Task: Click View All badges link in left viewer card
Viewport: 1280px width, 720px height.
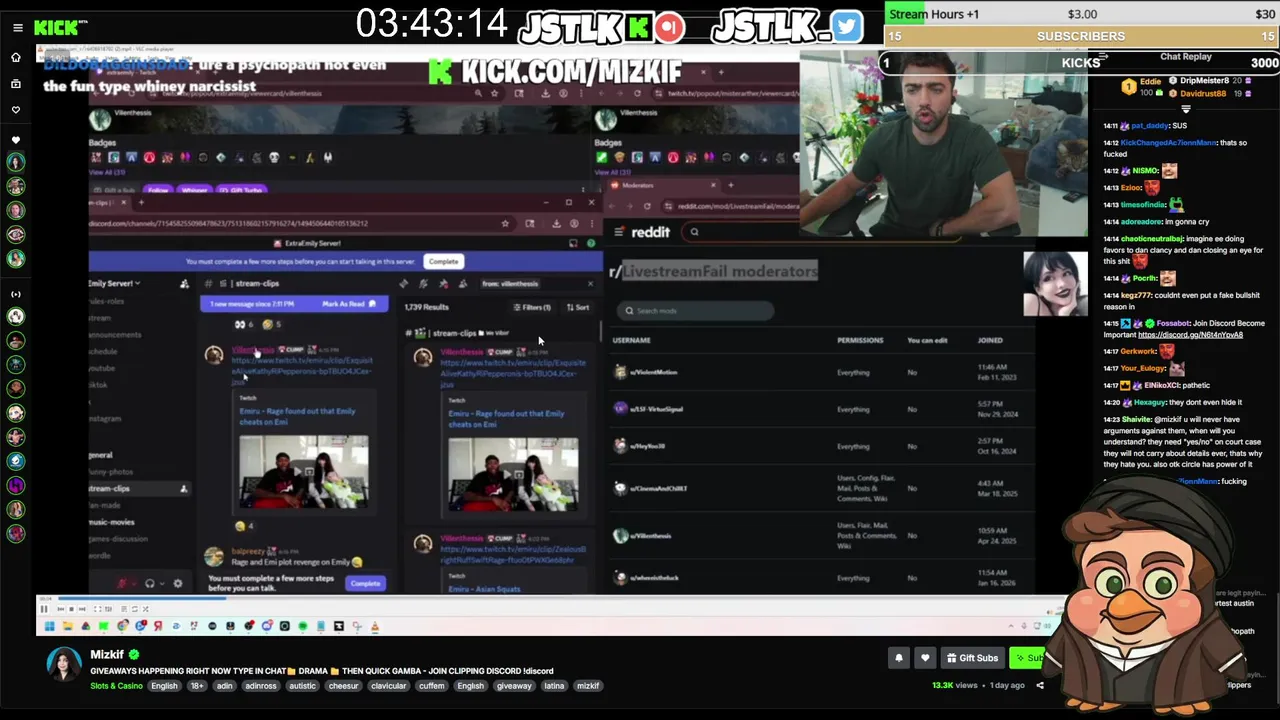Action: click(107, 172)
